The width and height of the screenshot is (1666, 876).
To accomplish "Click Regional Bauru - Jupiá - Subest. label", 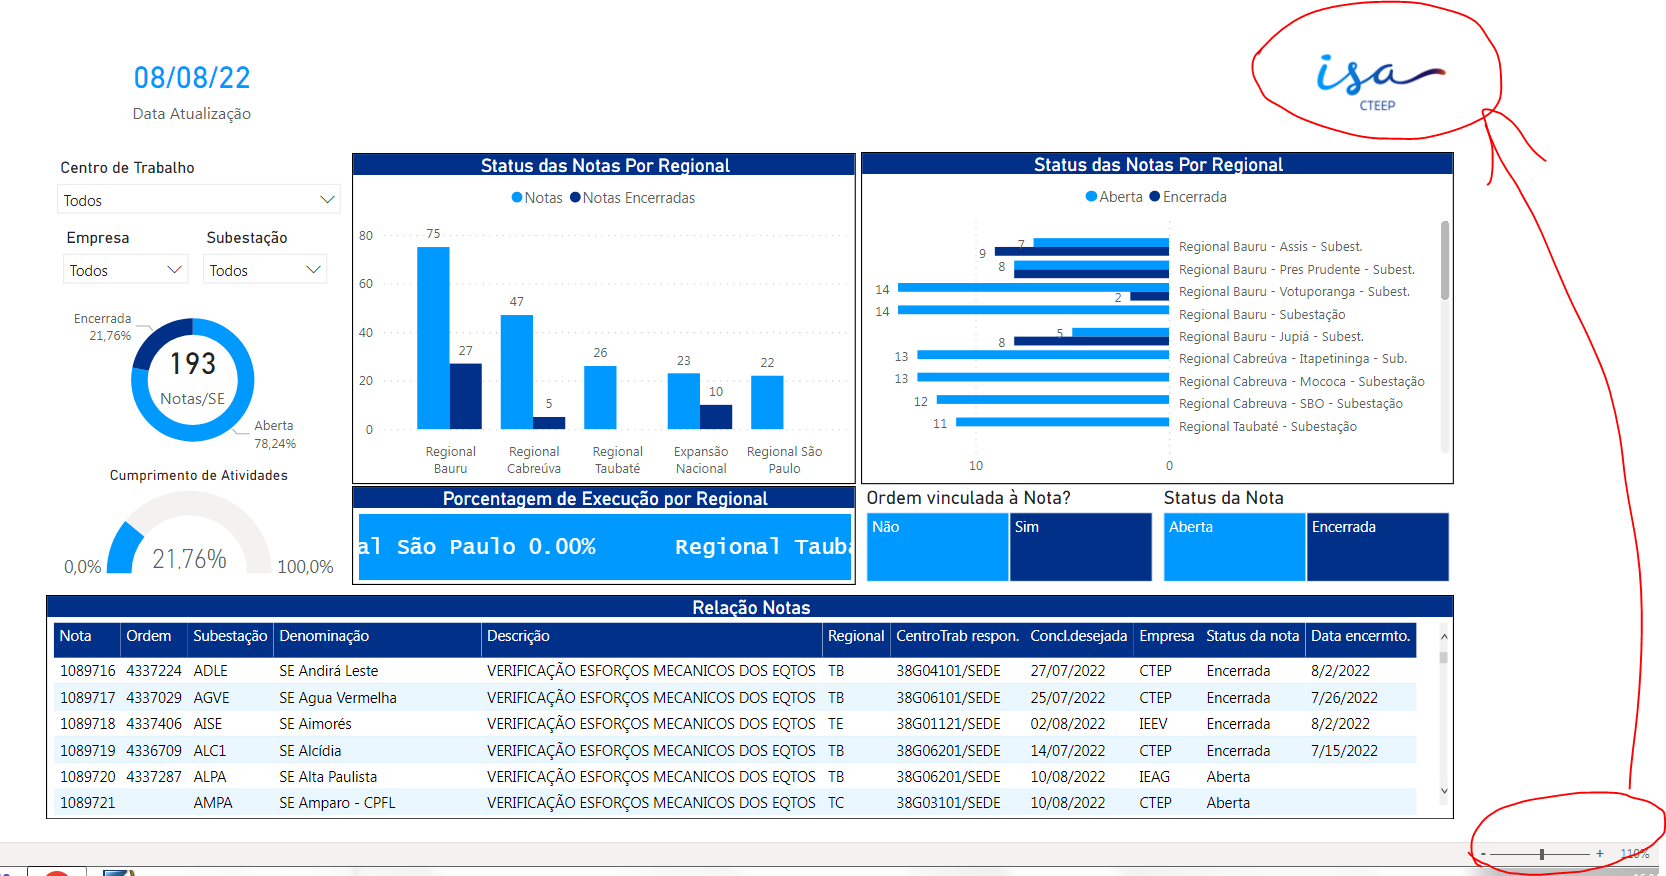I will click(1271, 337).
